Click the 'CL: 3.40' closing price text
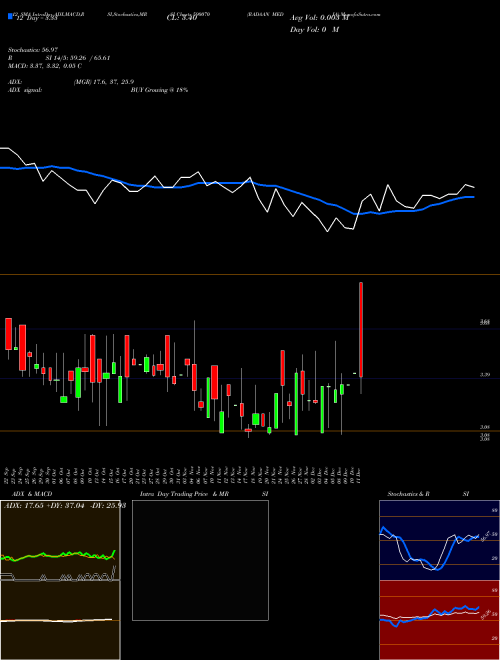The image size is (500, 660). [182, 18]
